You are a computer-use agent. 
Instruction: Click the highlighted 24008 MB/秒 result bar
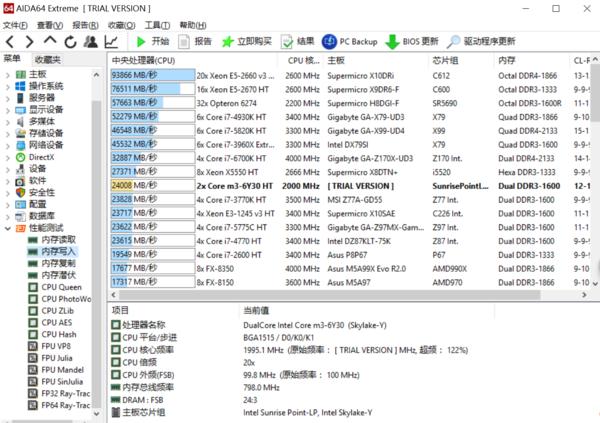click(x=153, y=185)
